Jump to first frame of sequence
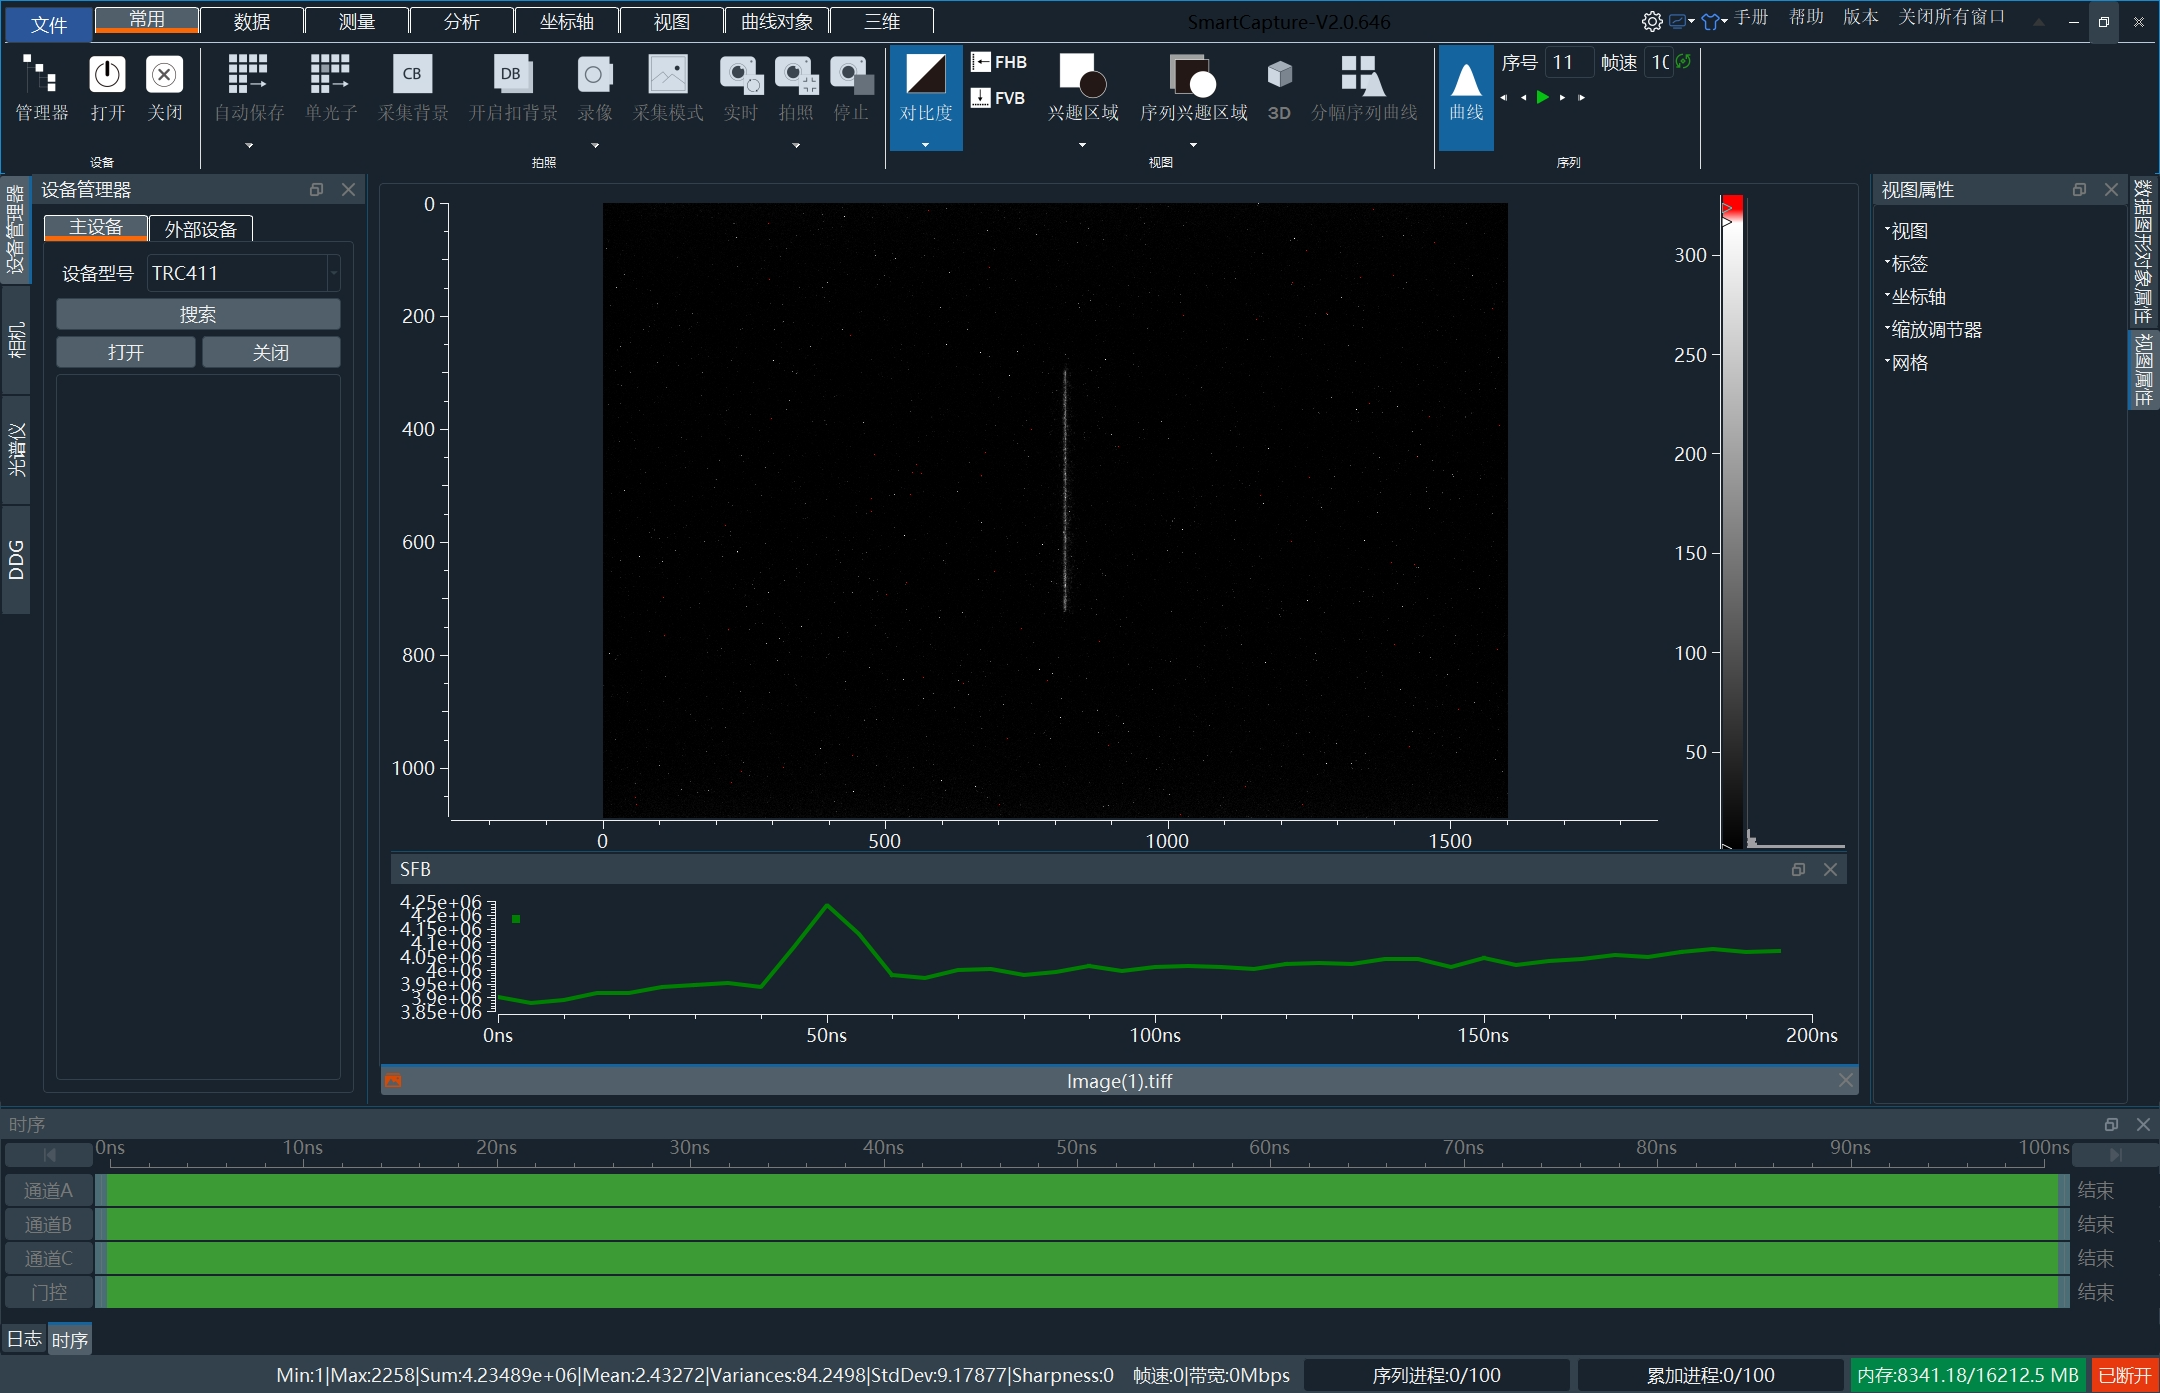 (x=1504, y=97)
